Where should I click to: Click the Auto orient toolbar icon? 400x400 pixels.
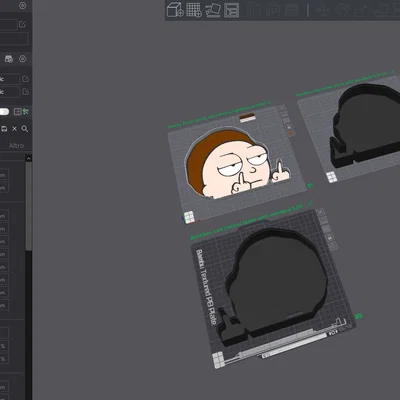(x=213, y=10)
